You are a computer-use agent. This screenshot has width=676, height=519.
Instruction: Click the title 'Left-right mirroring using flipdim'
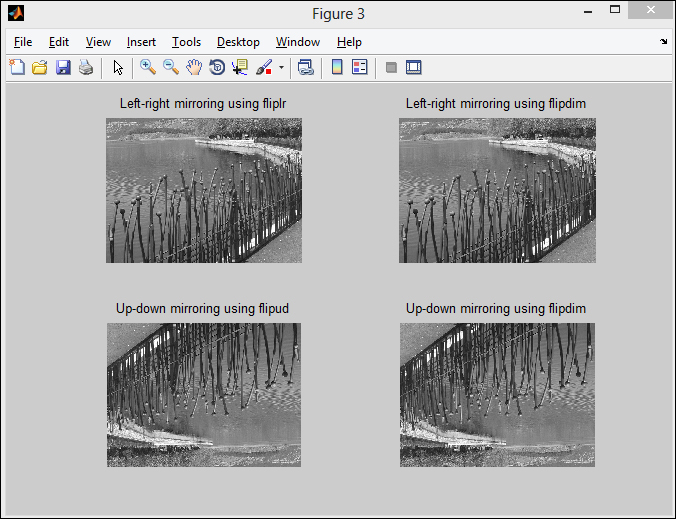(496, 104)
